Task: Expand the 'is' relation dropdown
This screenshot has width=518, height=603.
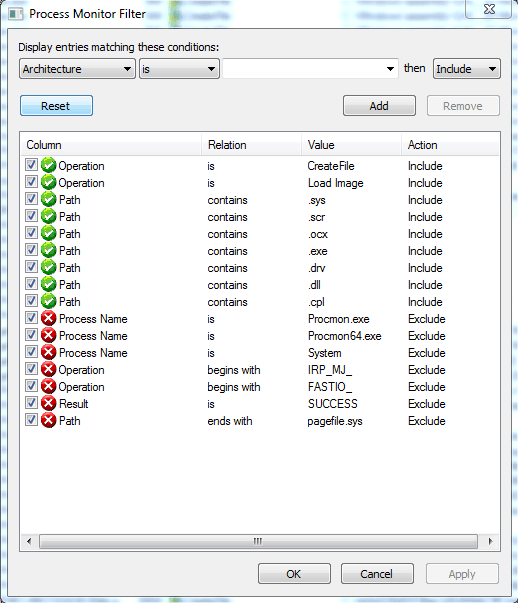Action: click(x=179, y=69)
